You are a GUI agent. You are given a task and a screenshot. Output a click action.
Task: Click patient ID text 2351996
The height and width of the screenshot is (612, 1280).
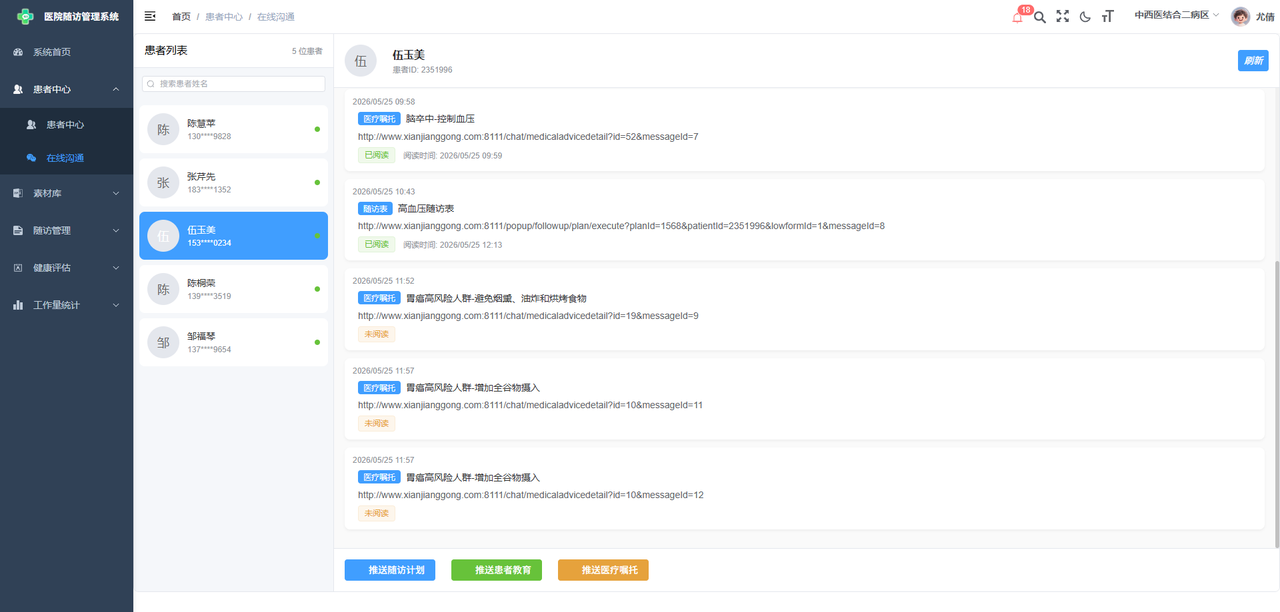click(422, 70)
